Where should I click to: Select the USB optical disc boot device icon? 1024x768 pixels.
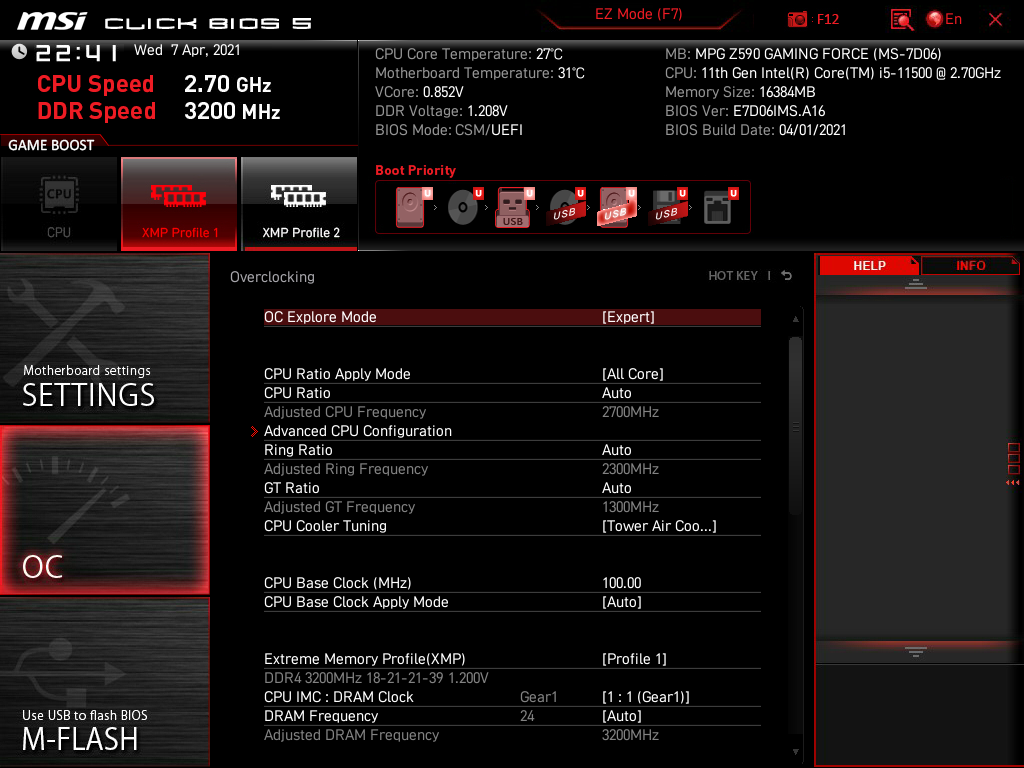(566, 207)
